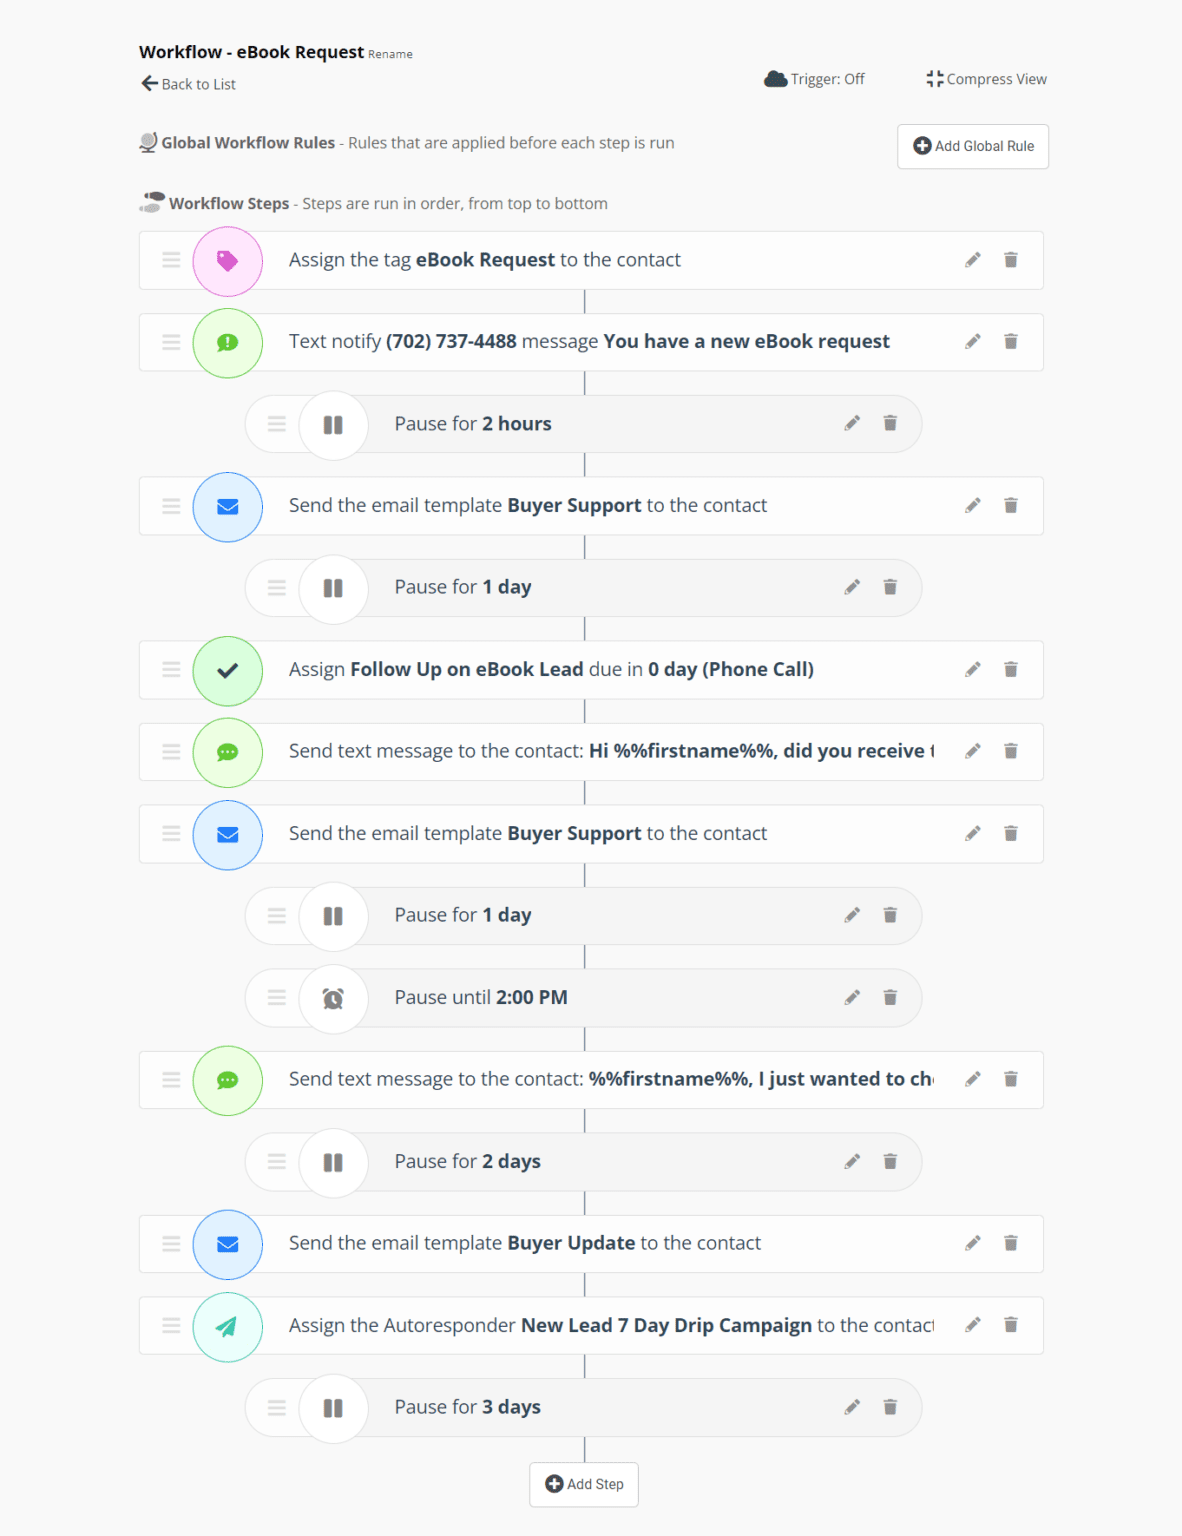Click the drag handle on Assign Follow Up step
This screenshot has width=1182, height=1536.
click(172, 669)
